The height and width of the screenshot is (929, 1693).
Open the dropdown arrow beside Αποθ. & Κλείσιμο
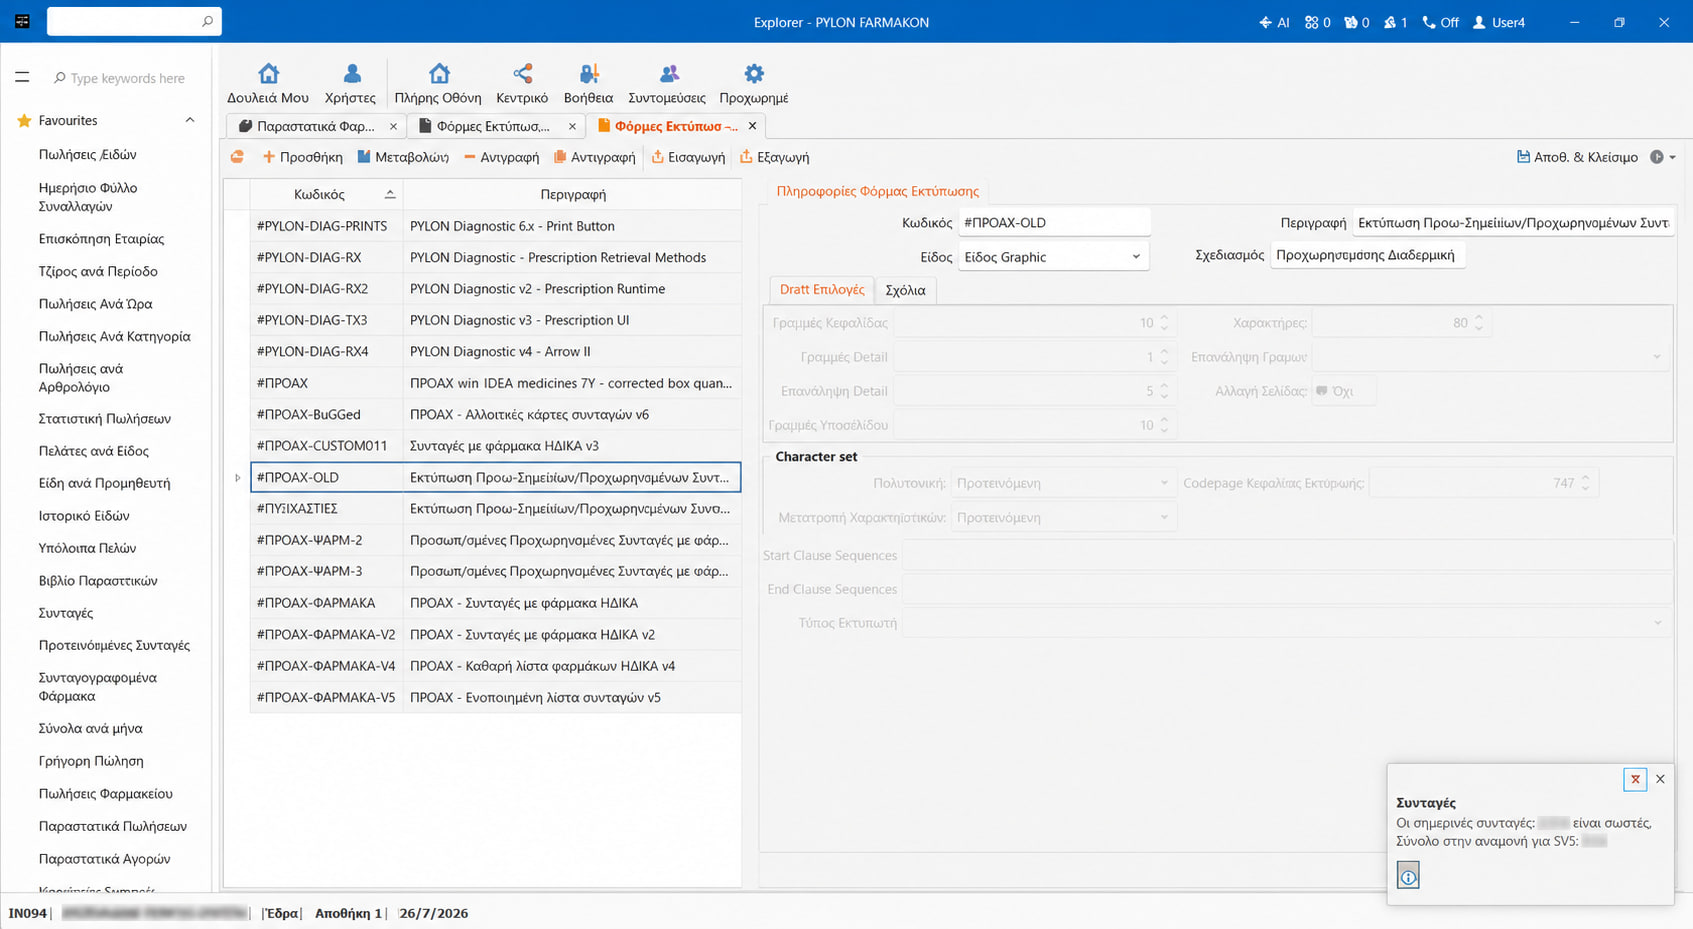[1671, 157]
